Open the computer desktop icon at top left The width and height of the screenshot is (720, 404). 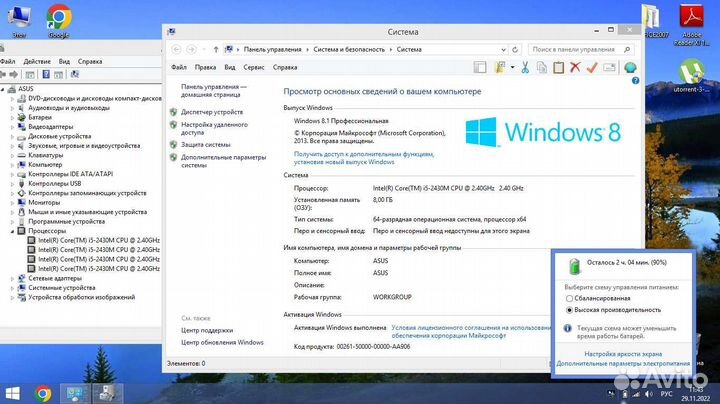(19, 21)
